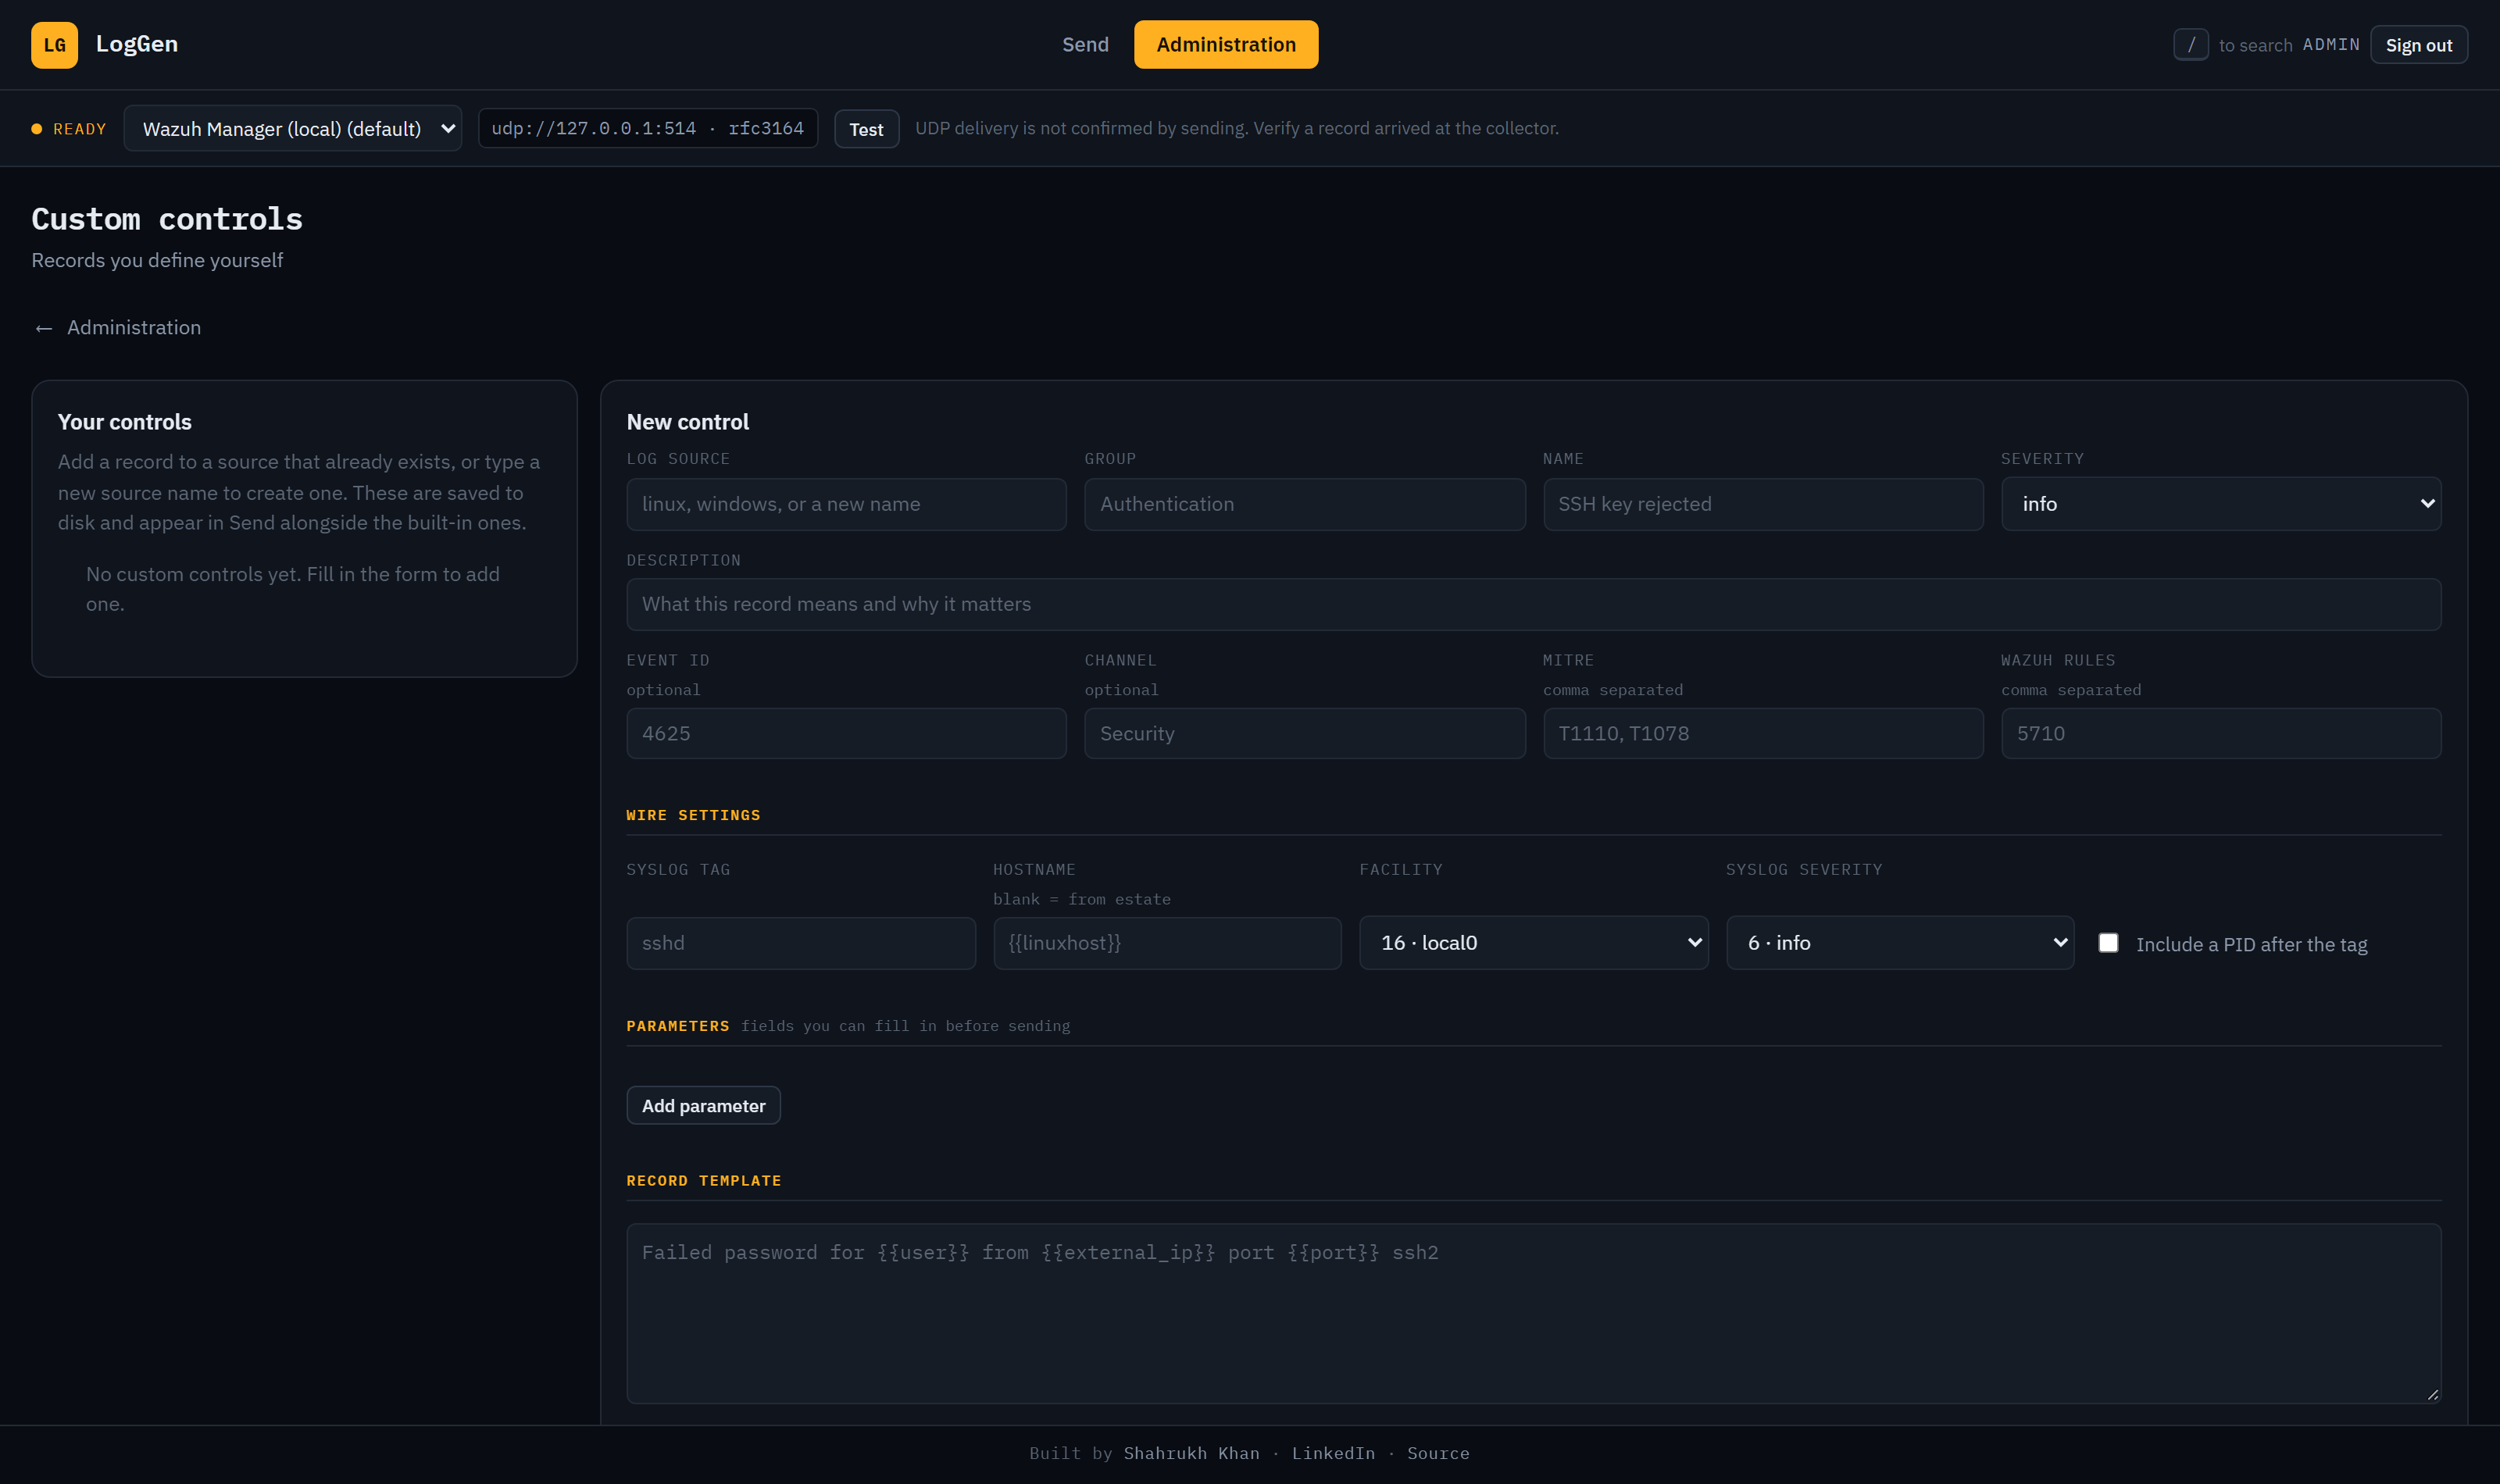Click the Add parameter button
Image resolution: width=2500 pixels, height=1484 pixels.
(x=703, y=1106)
